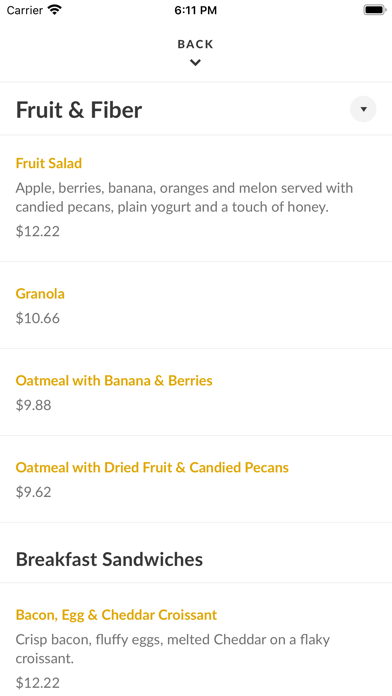Select Bacon, Egg & Cheddar Croissant

(x=116, y=615)
